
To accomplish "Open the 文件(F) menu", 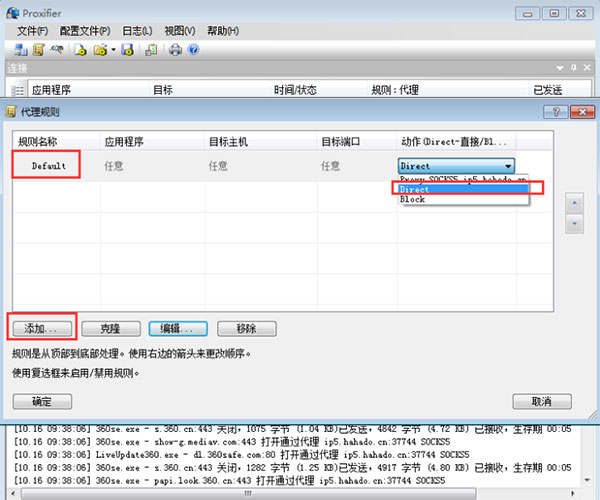I will [33, 30].
